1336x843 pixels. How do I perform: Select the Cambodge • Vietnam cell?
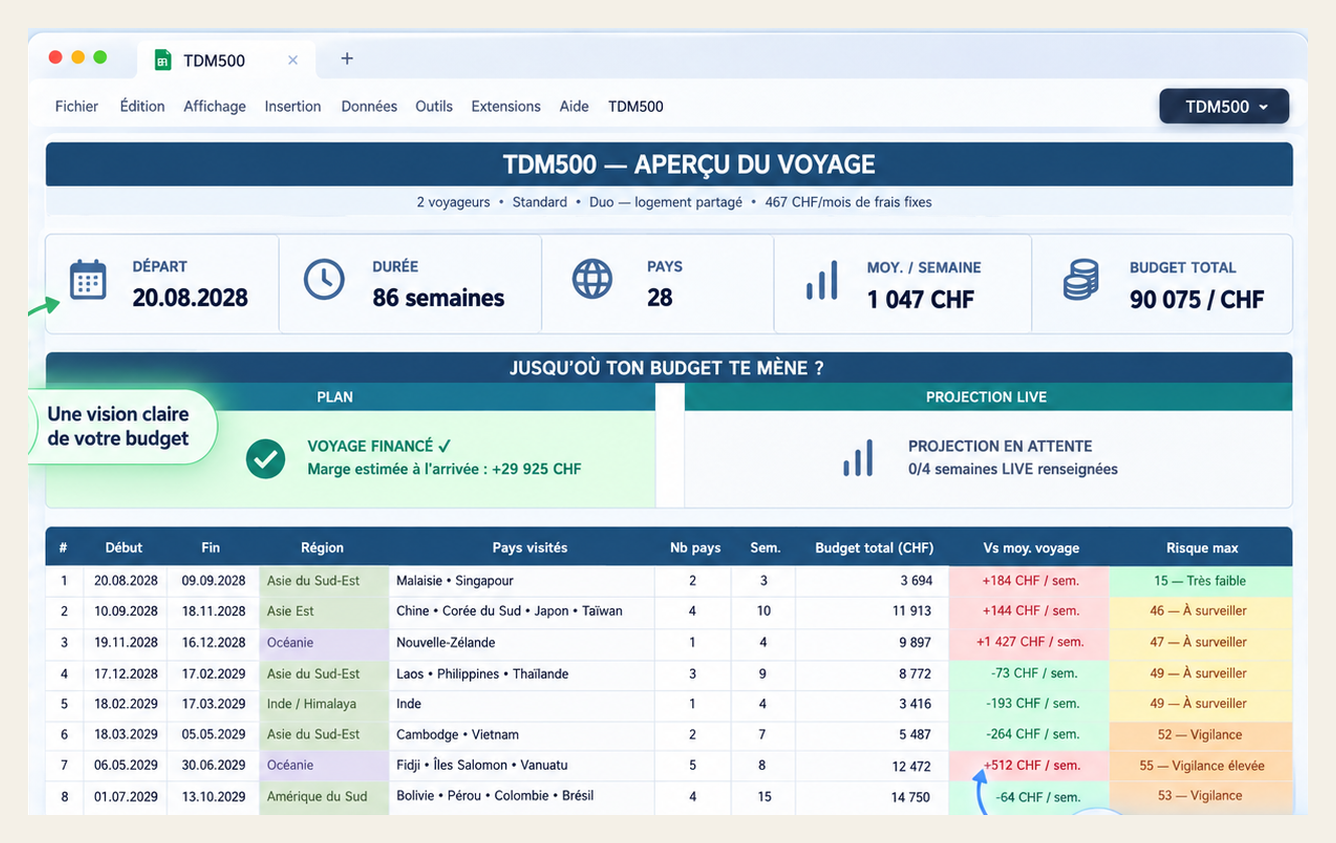522,734
